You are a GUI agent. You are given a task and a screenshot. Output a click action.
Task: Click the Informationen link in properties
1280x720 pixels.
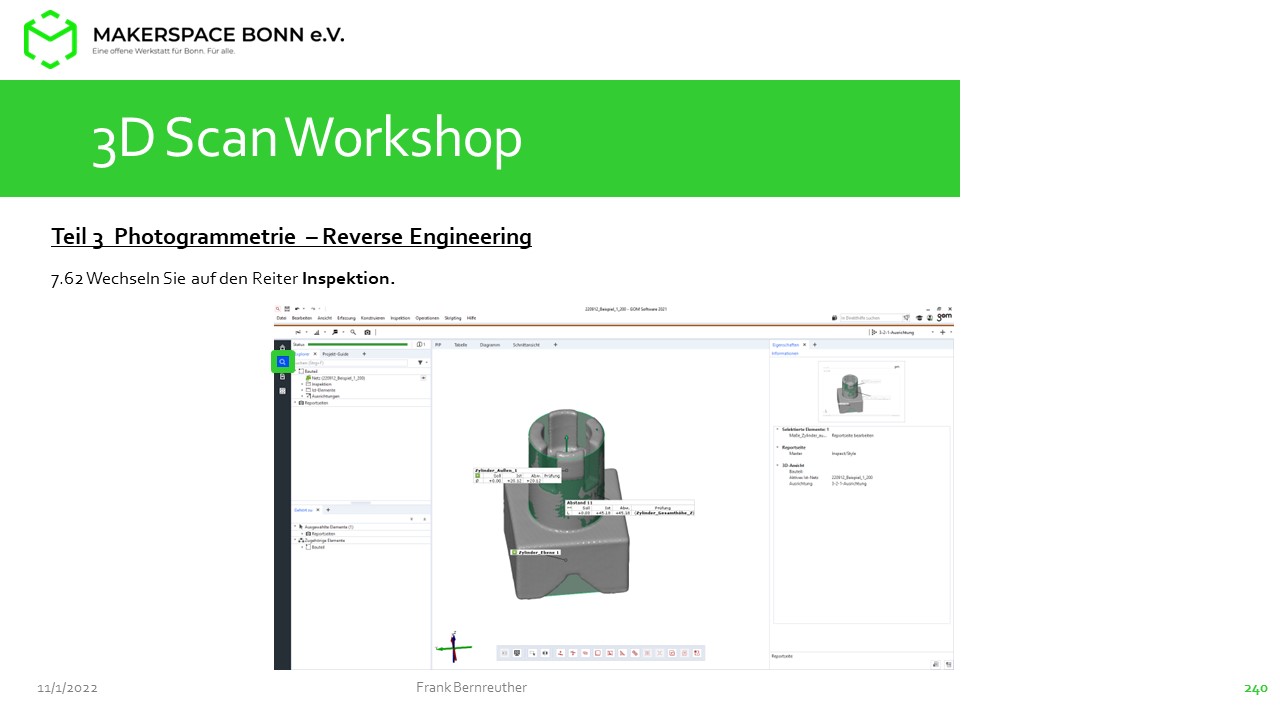coord(785,354)
